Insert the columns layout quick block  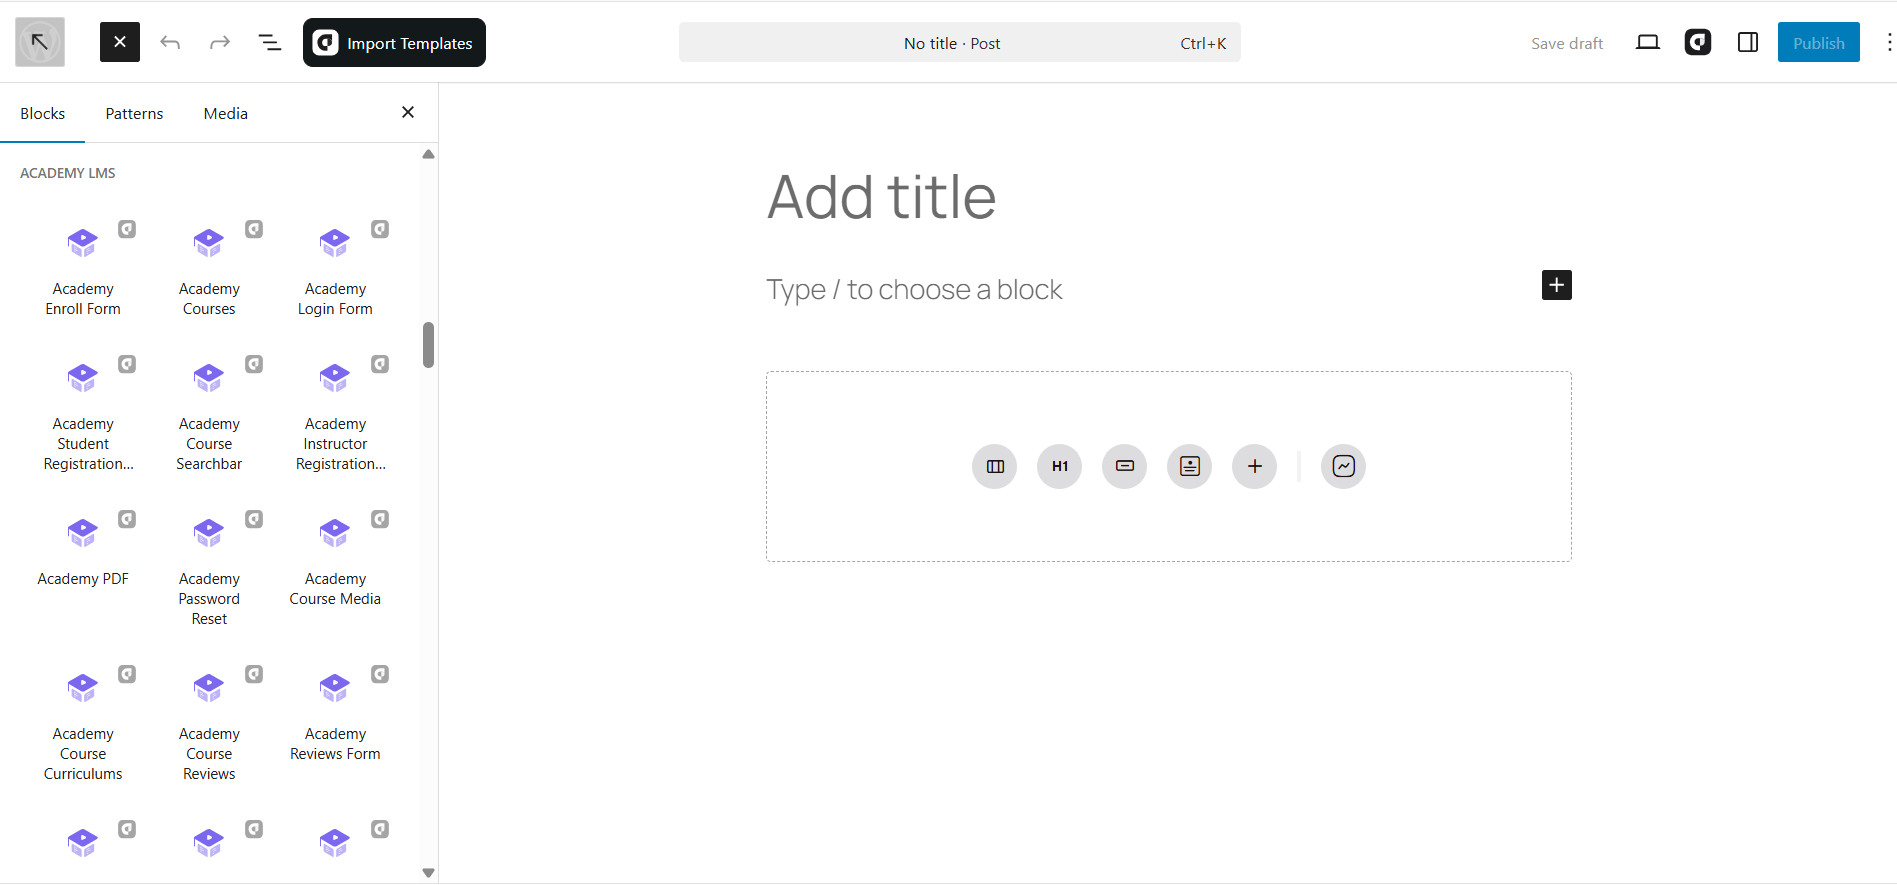(x=995, y=466)
